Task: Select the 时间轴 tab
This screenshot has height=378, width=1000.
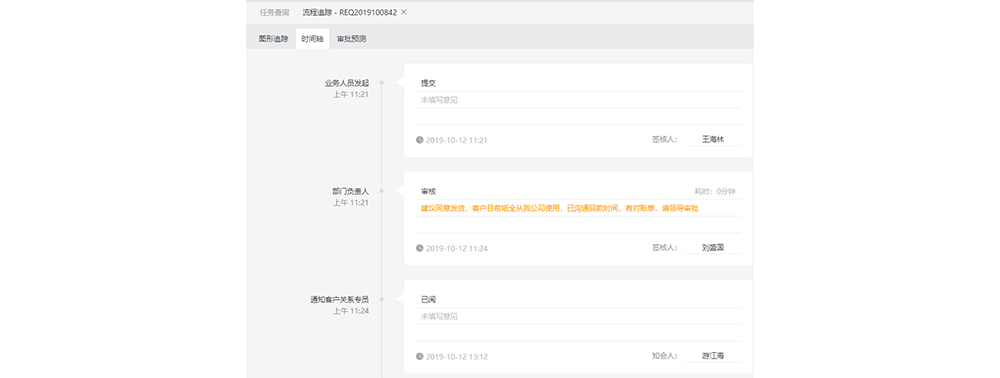Action: tap(312, 39)
